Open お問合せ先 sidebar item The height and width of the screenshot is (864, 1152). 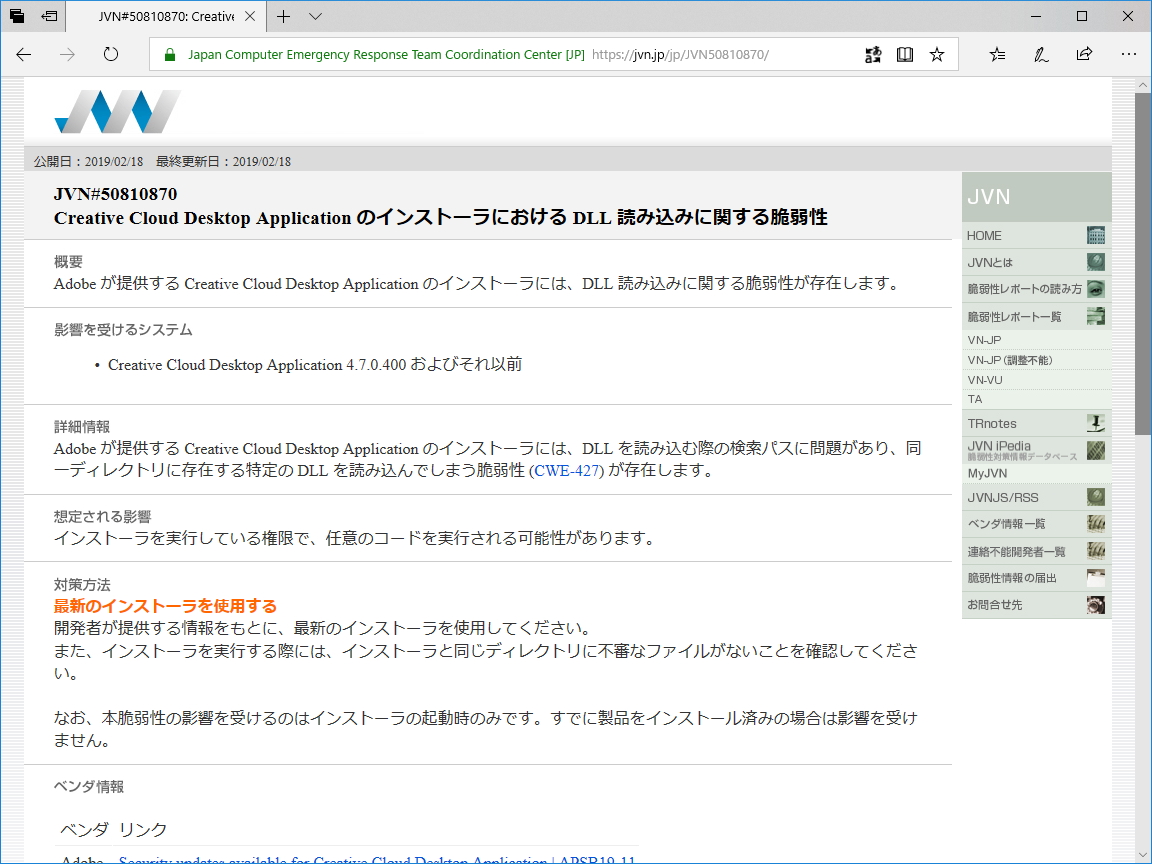tap(1036, 605)
